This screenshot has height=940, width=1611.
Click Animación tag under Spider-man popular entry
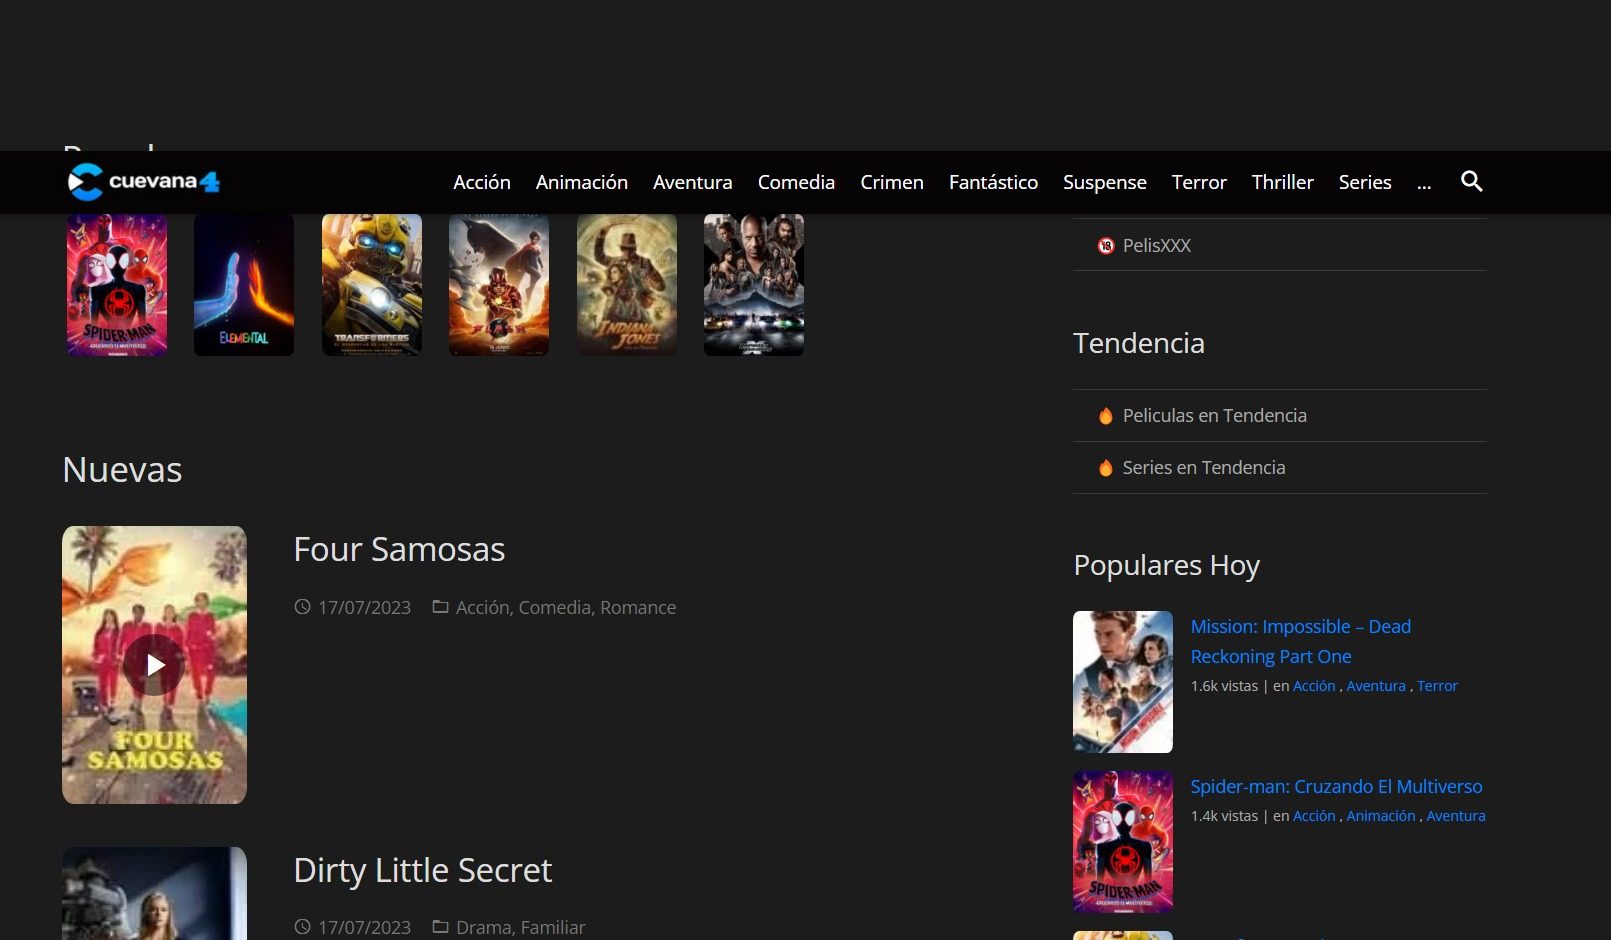point(1380,816)
